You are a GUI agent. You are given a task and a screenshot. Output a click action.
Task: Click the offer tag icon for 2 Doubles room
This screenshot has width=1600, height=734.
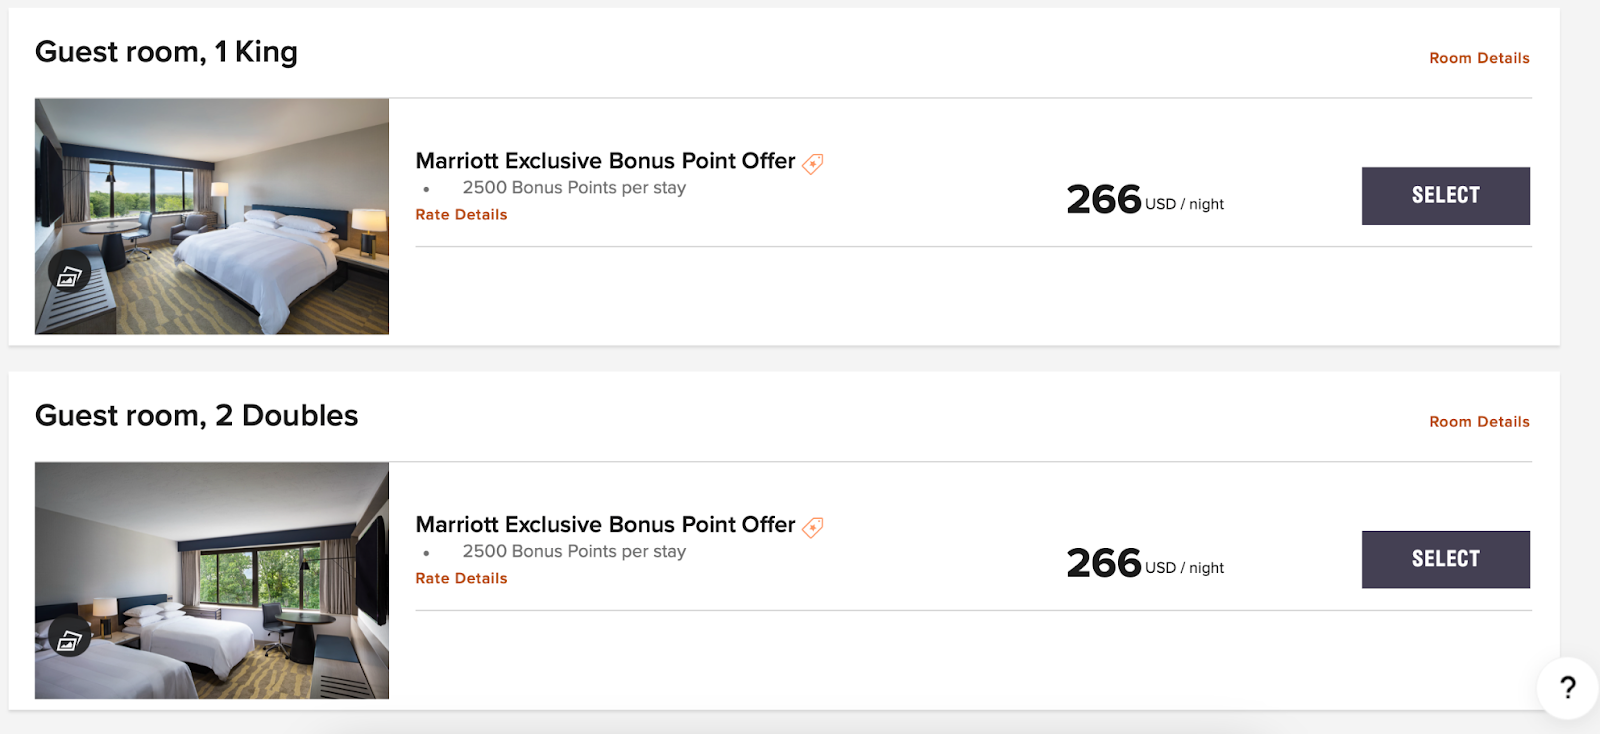point(813,528)
